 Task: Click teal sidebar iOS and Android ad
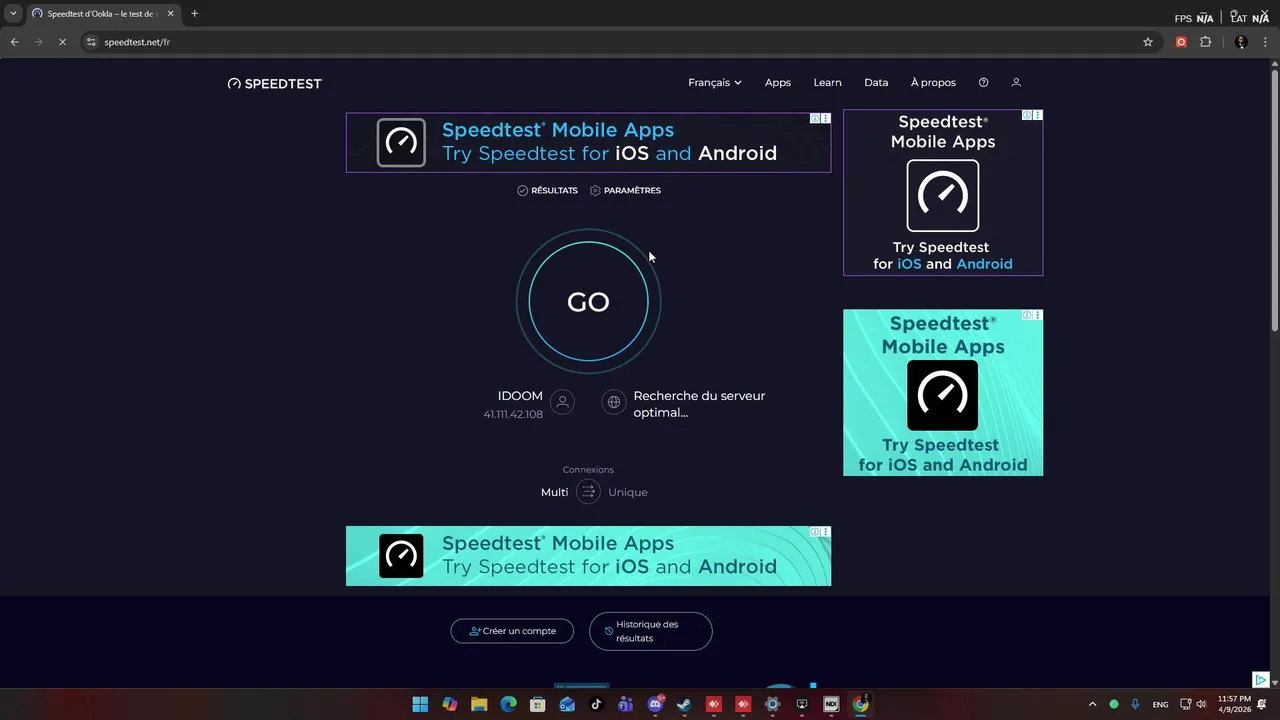(x=943, y=392)
